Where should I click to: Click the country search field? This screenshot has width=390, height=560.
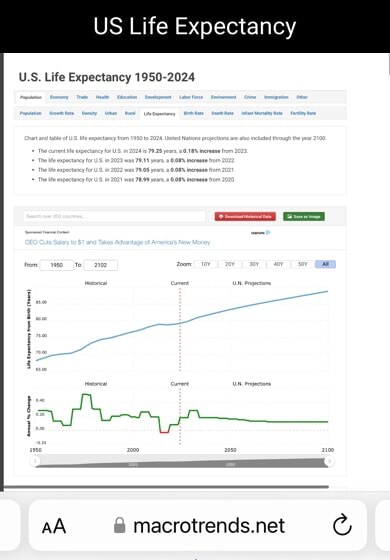(x=115, y=216)
